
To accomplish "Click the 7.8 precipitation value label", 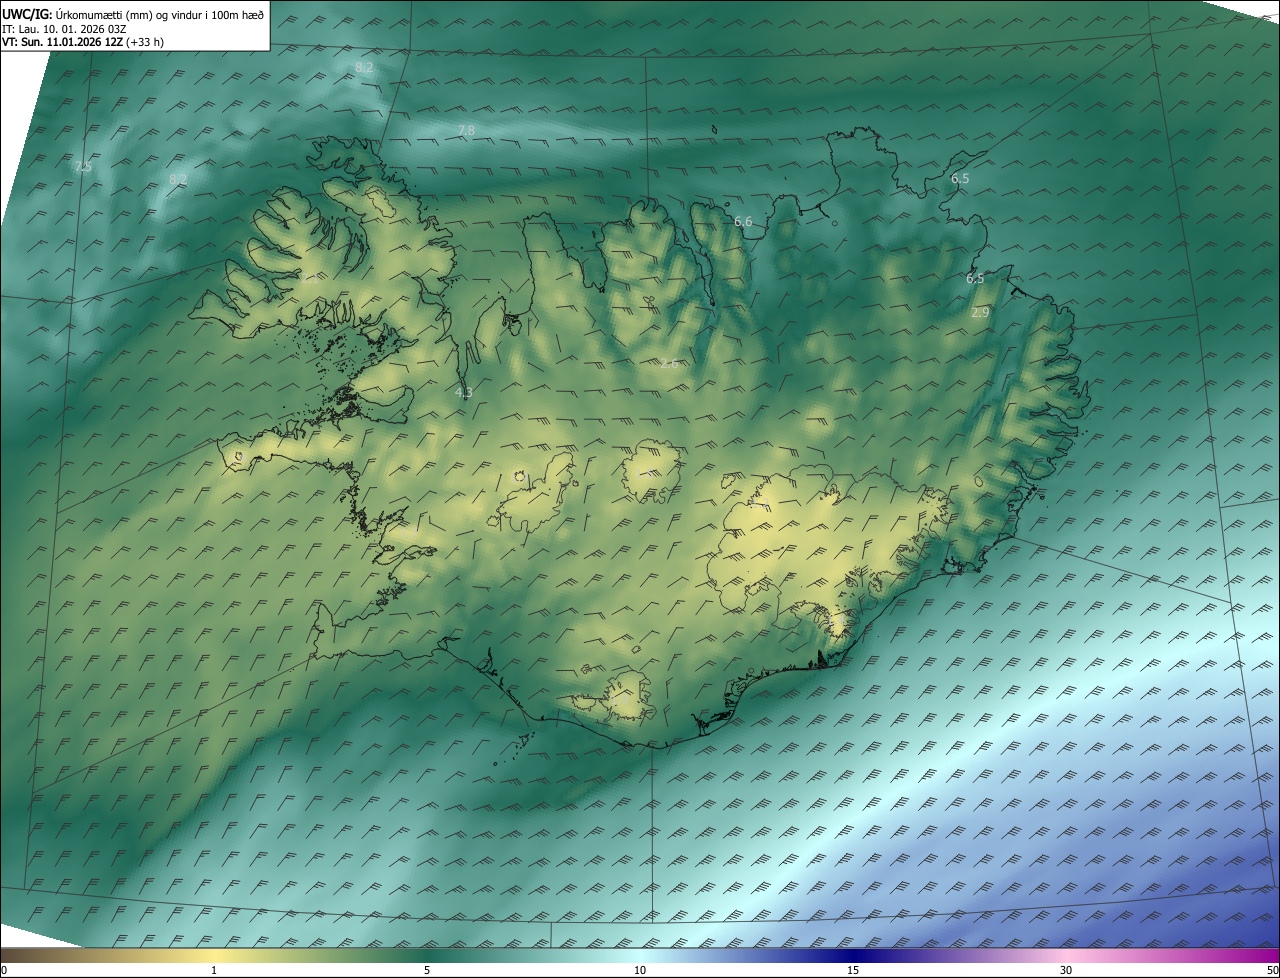I will (x=466, y=131).
